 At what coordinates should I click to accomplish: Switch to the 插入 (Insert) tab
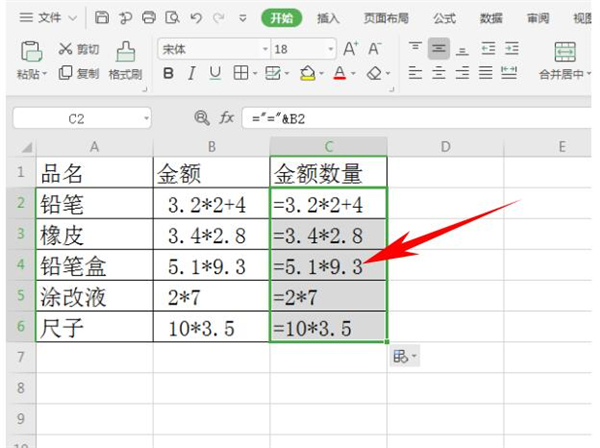pos(328,18)
